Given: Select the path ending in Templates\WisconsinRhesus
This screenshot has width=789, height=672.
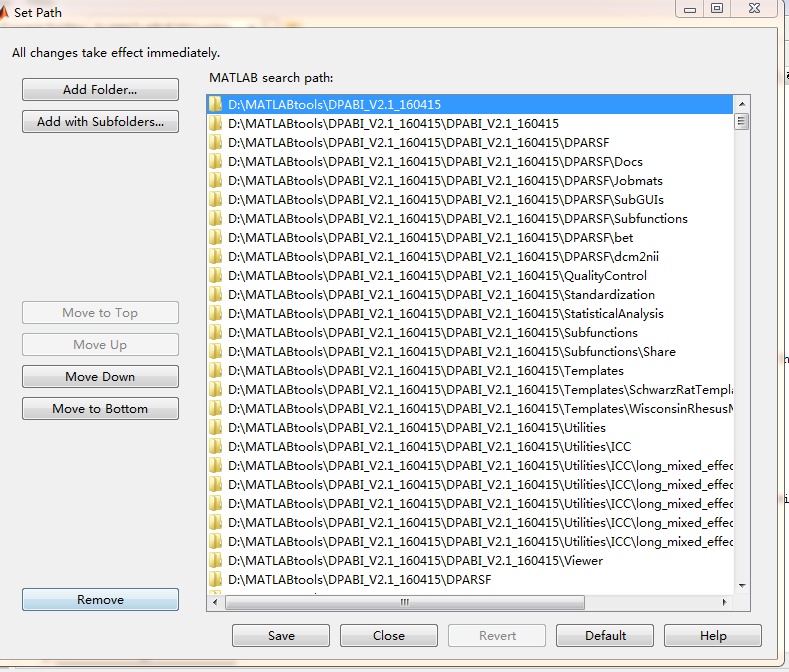Looking at the screenshot, I should [x=470, y=409].
